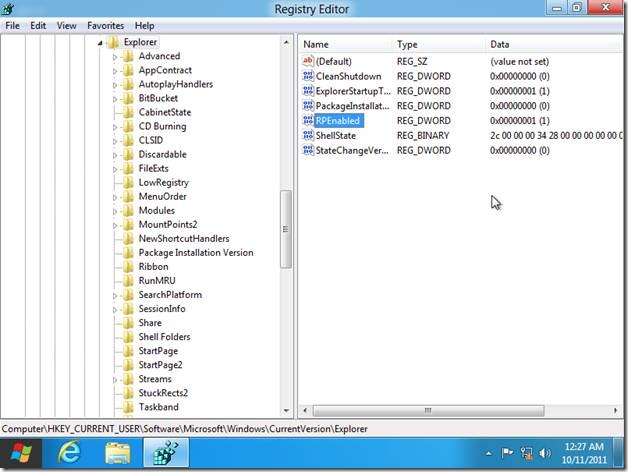This screenshot has width=628, height=472.
Task: Open the File menu
Action: [x=12, y=26]
